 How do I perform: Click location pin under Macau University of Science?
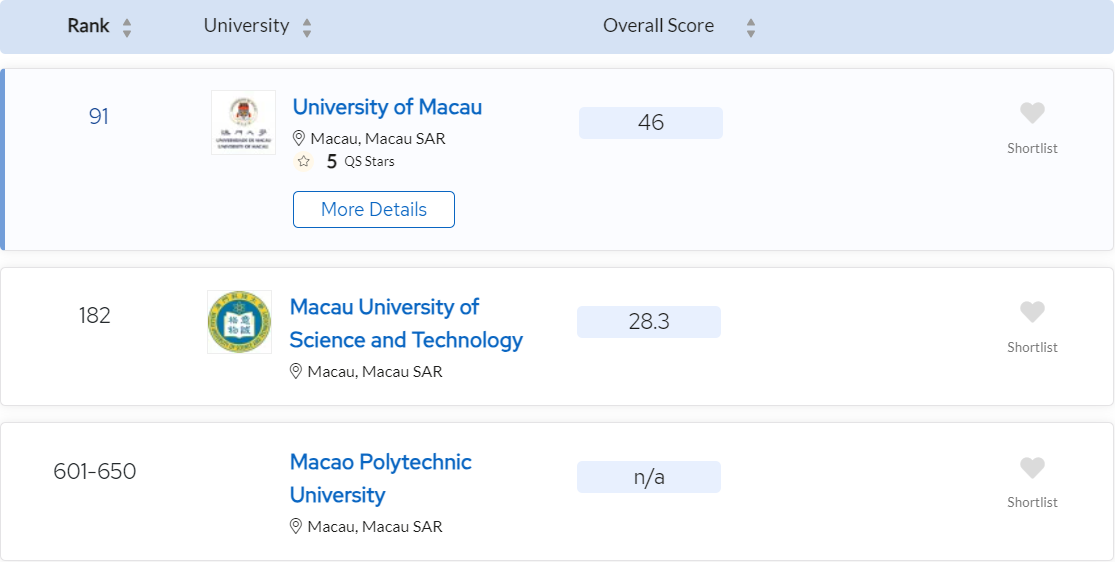click(296, 371)
